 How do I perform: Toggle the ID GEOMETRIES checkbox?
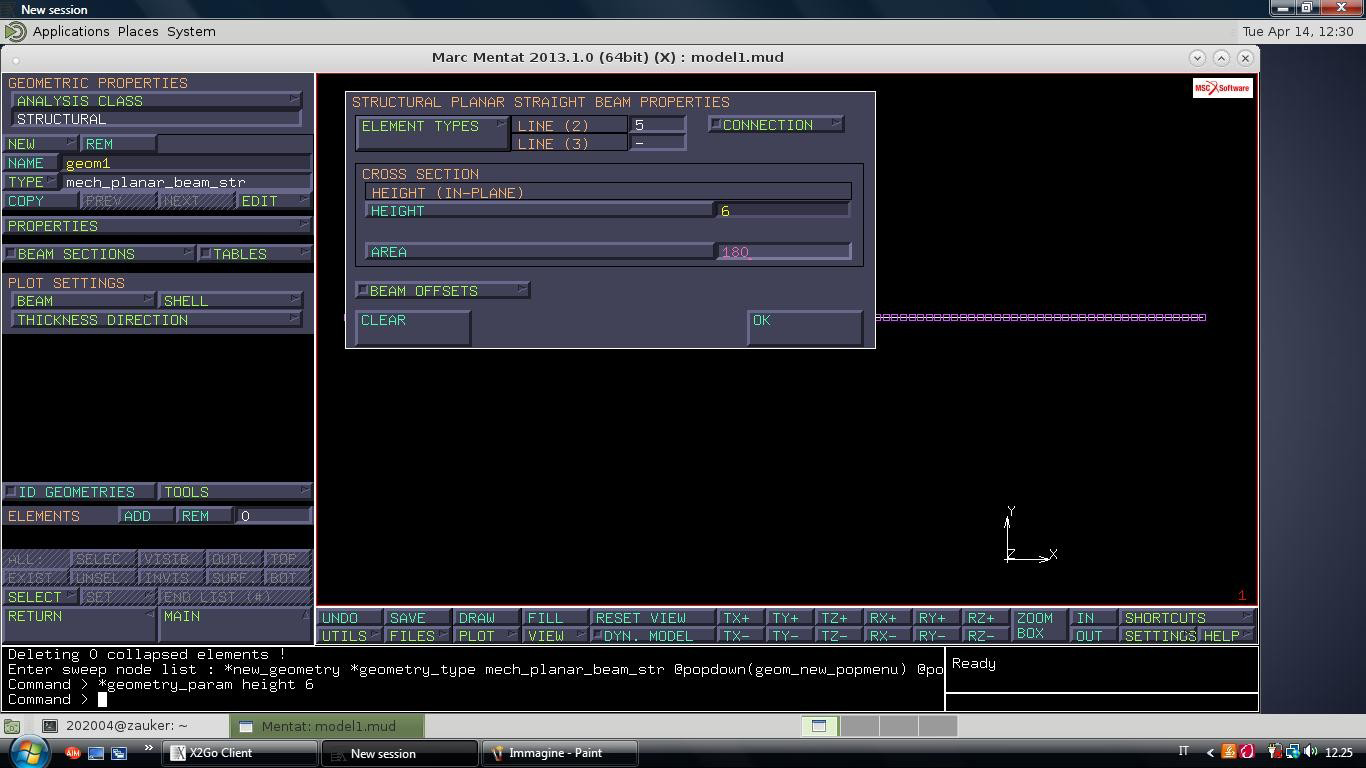[x=80, y=492]
